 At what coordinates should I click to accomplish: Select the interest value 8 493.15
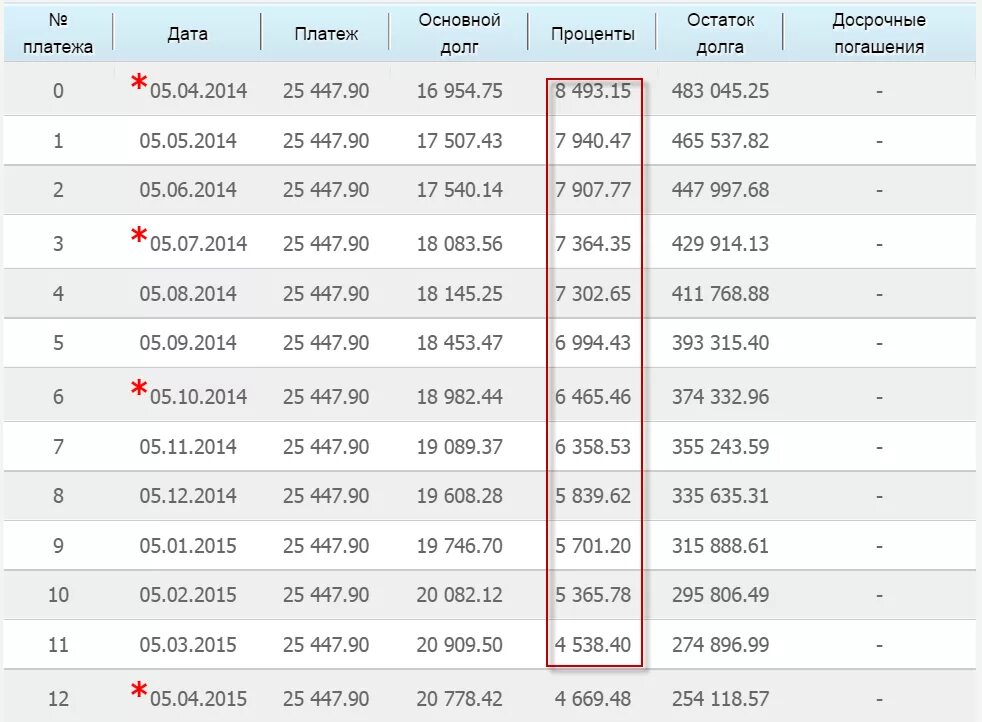pyautogui.click(x=593, y=91)
